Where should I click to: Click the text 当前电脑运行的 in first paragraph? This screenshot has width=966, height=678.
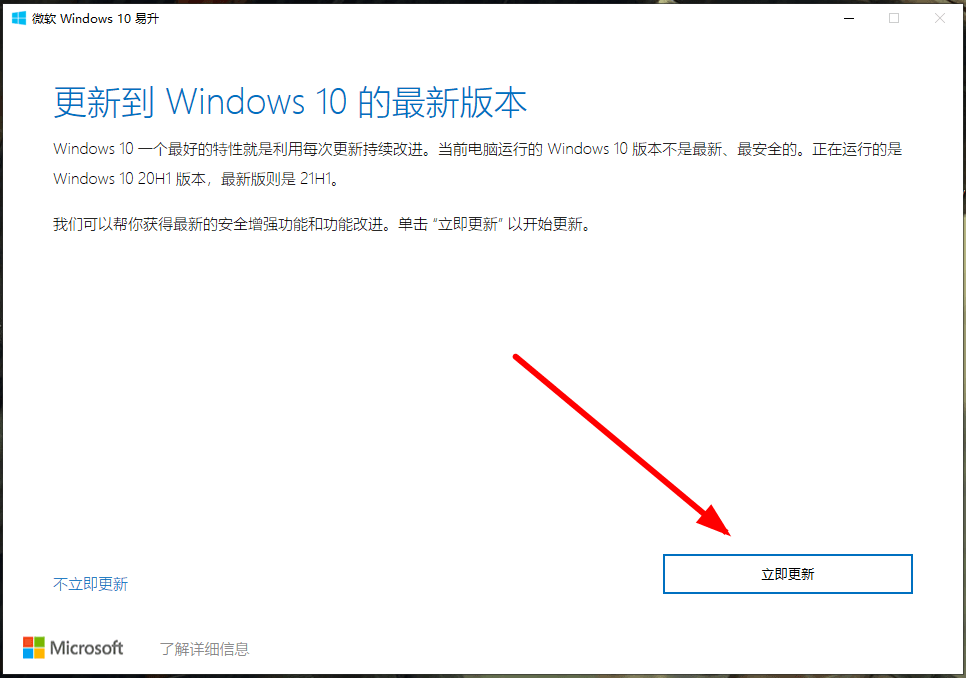pos(490,149)
